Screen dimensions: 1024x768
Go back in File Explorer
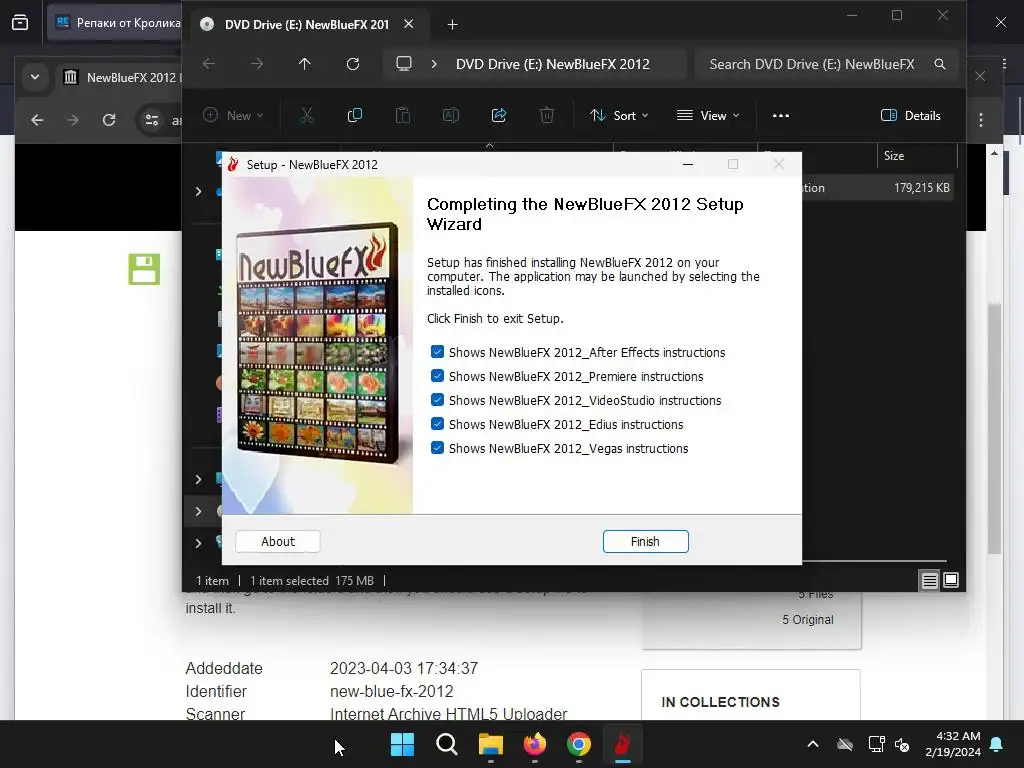tap(209, 64)
